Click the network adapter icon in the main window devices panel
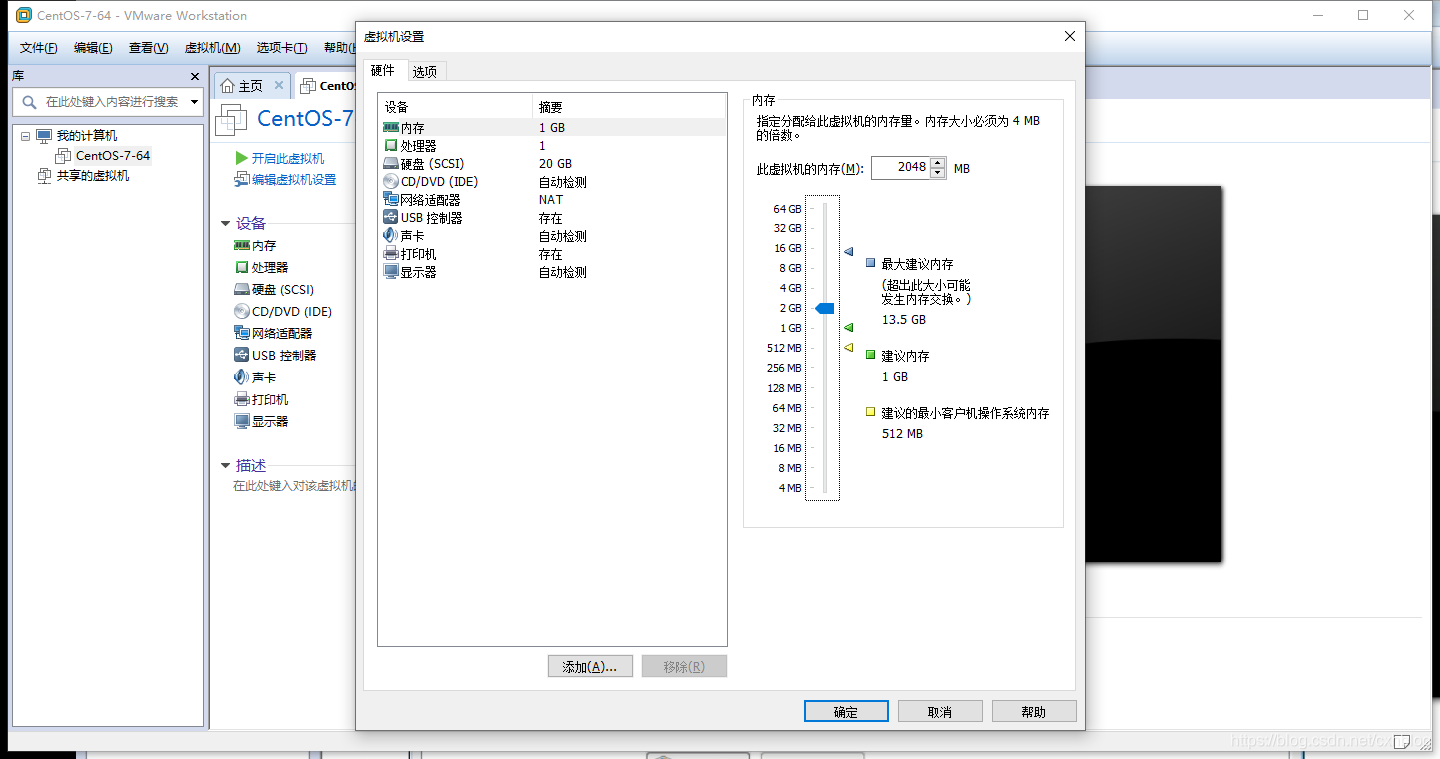The image size is (1440, 759). 241,333
